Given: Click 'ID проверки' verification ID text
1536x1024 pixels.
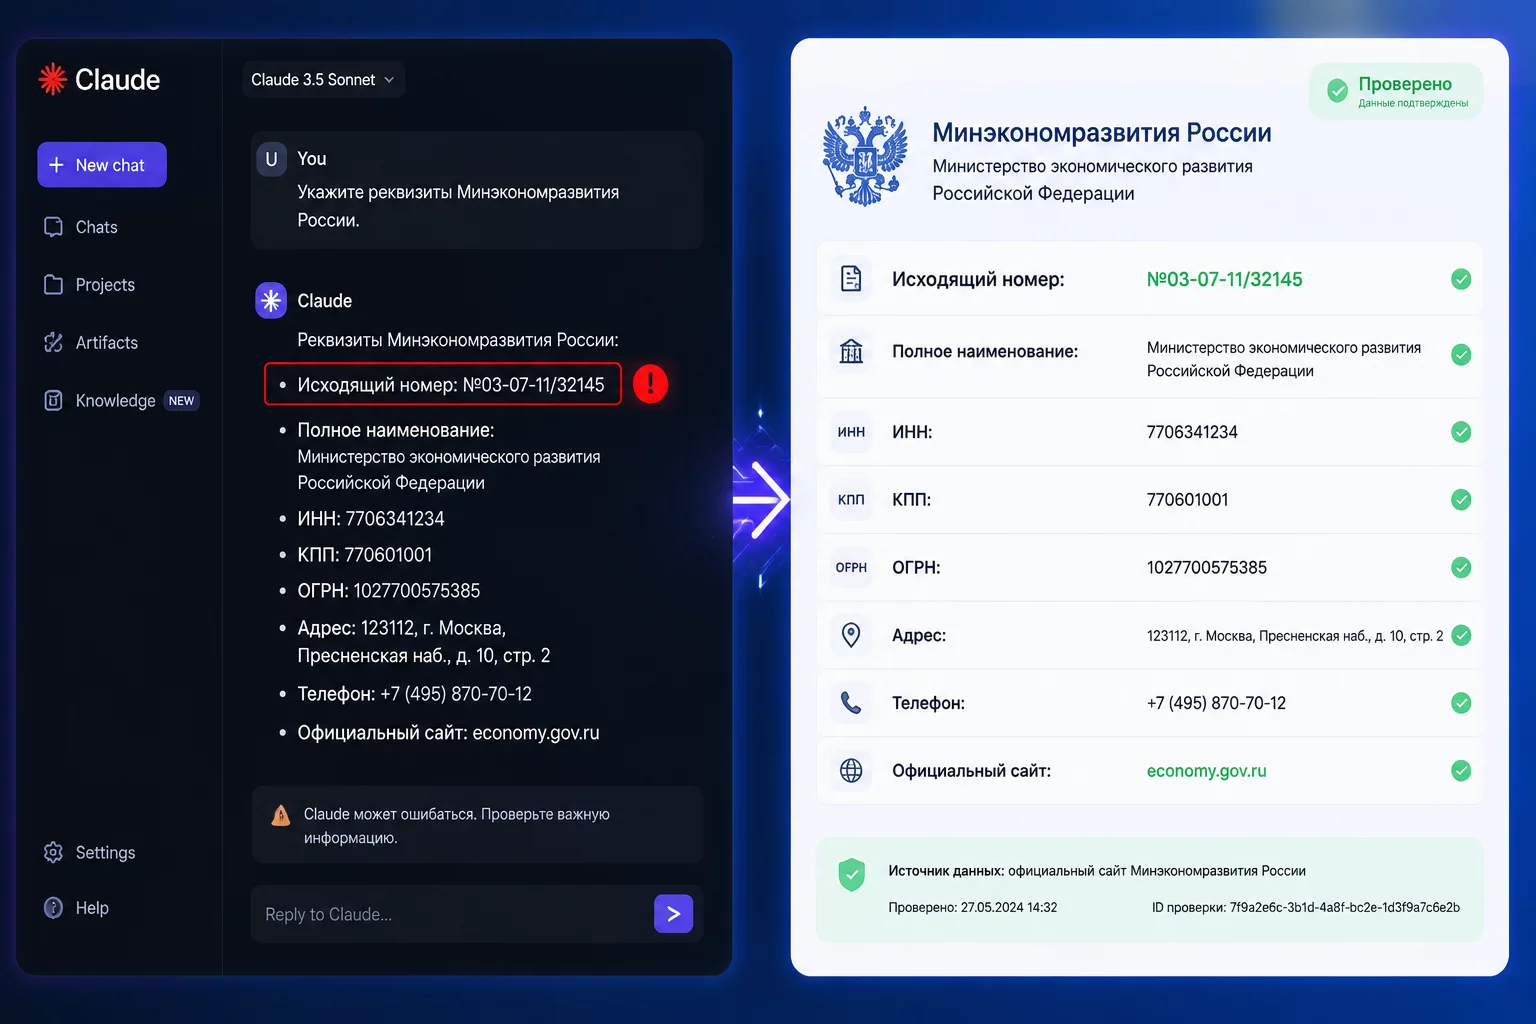Looking at the screenshot, I should [x=1306, y=908].
